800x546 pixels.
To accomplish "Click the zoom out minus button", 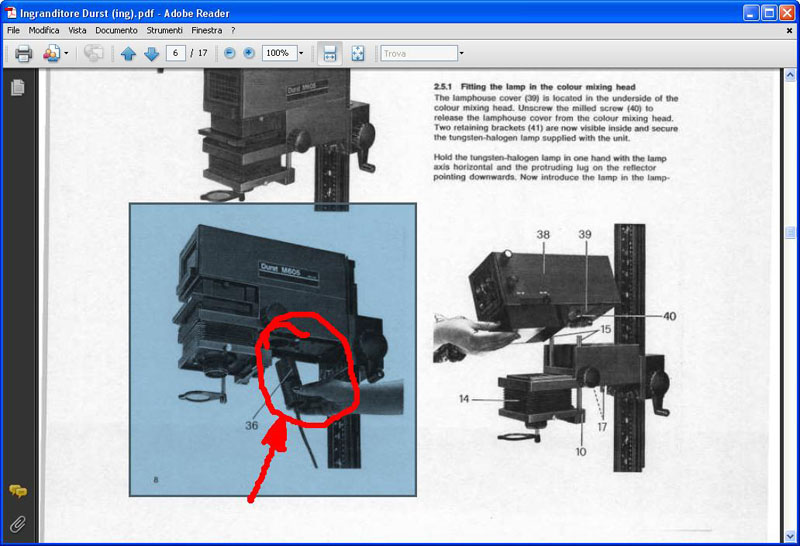I will (x=230, y=53).
